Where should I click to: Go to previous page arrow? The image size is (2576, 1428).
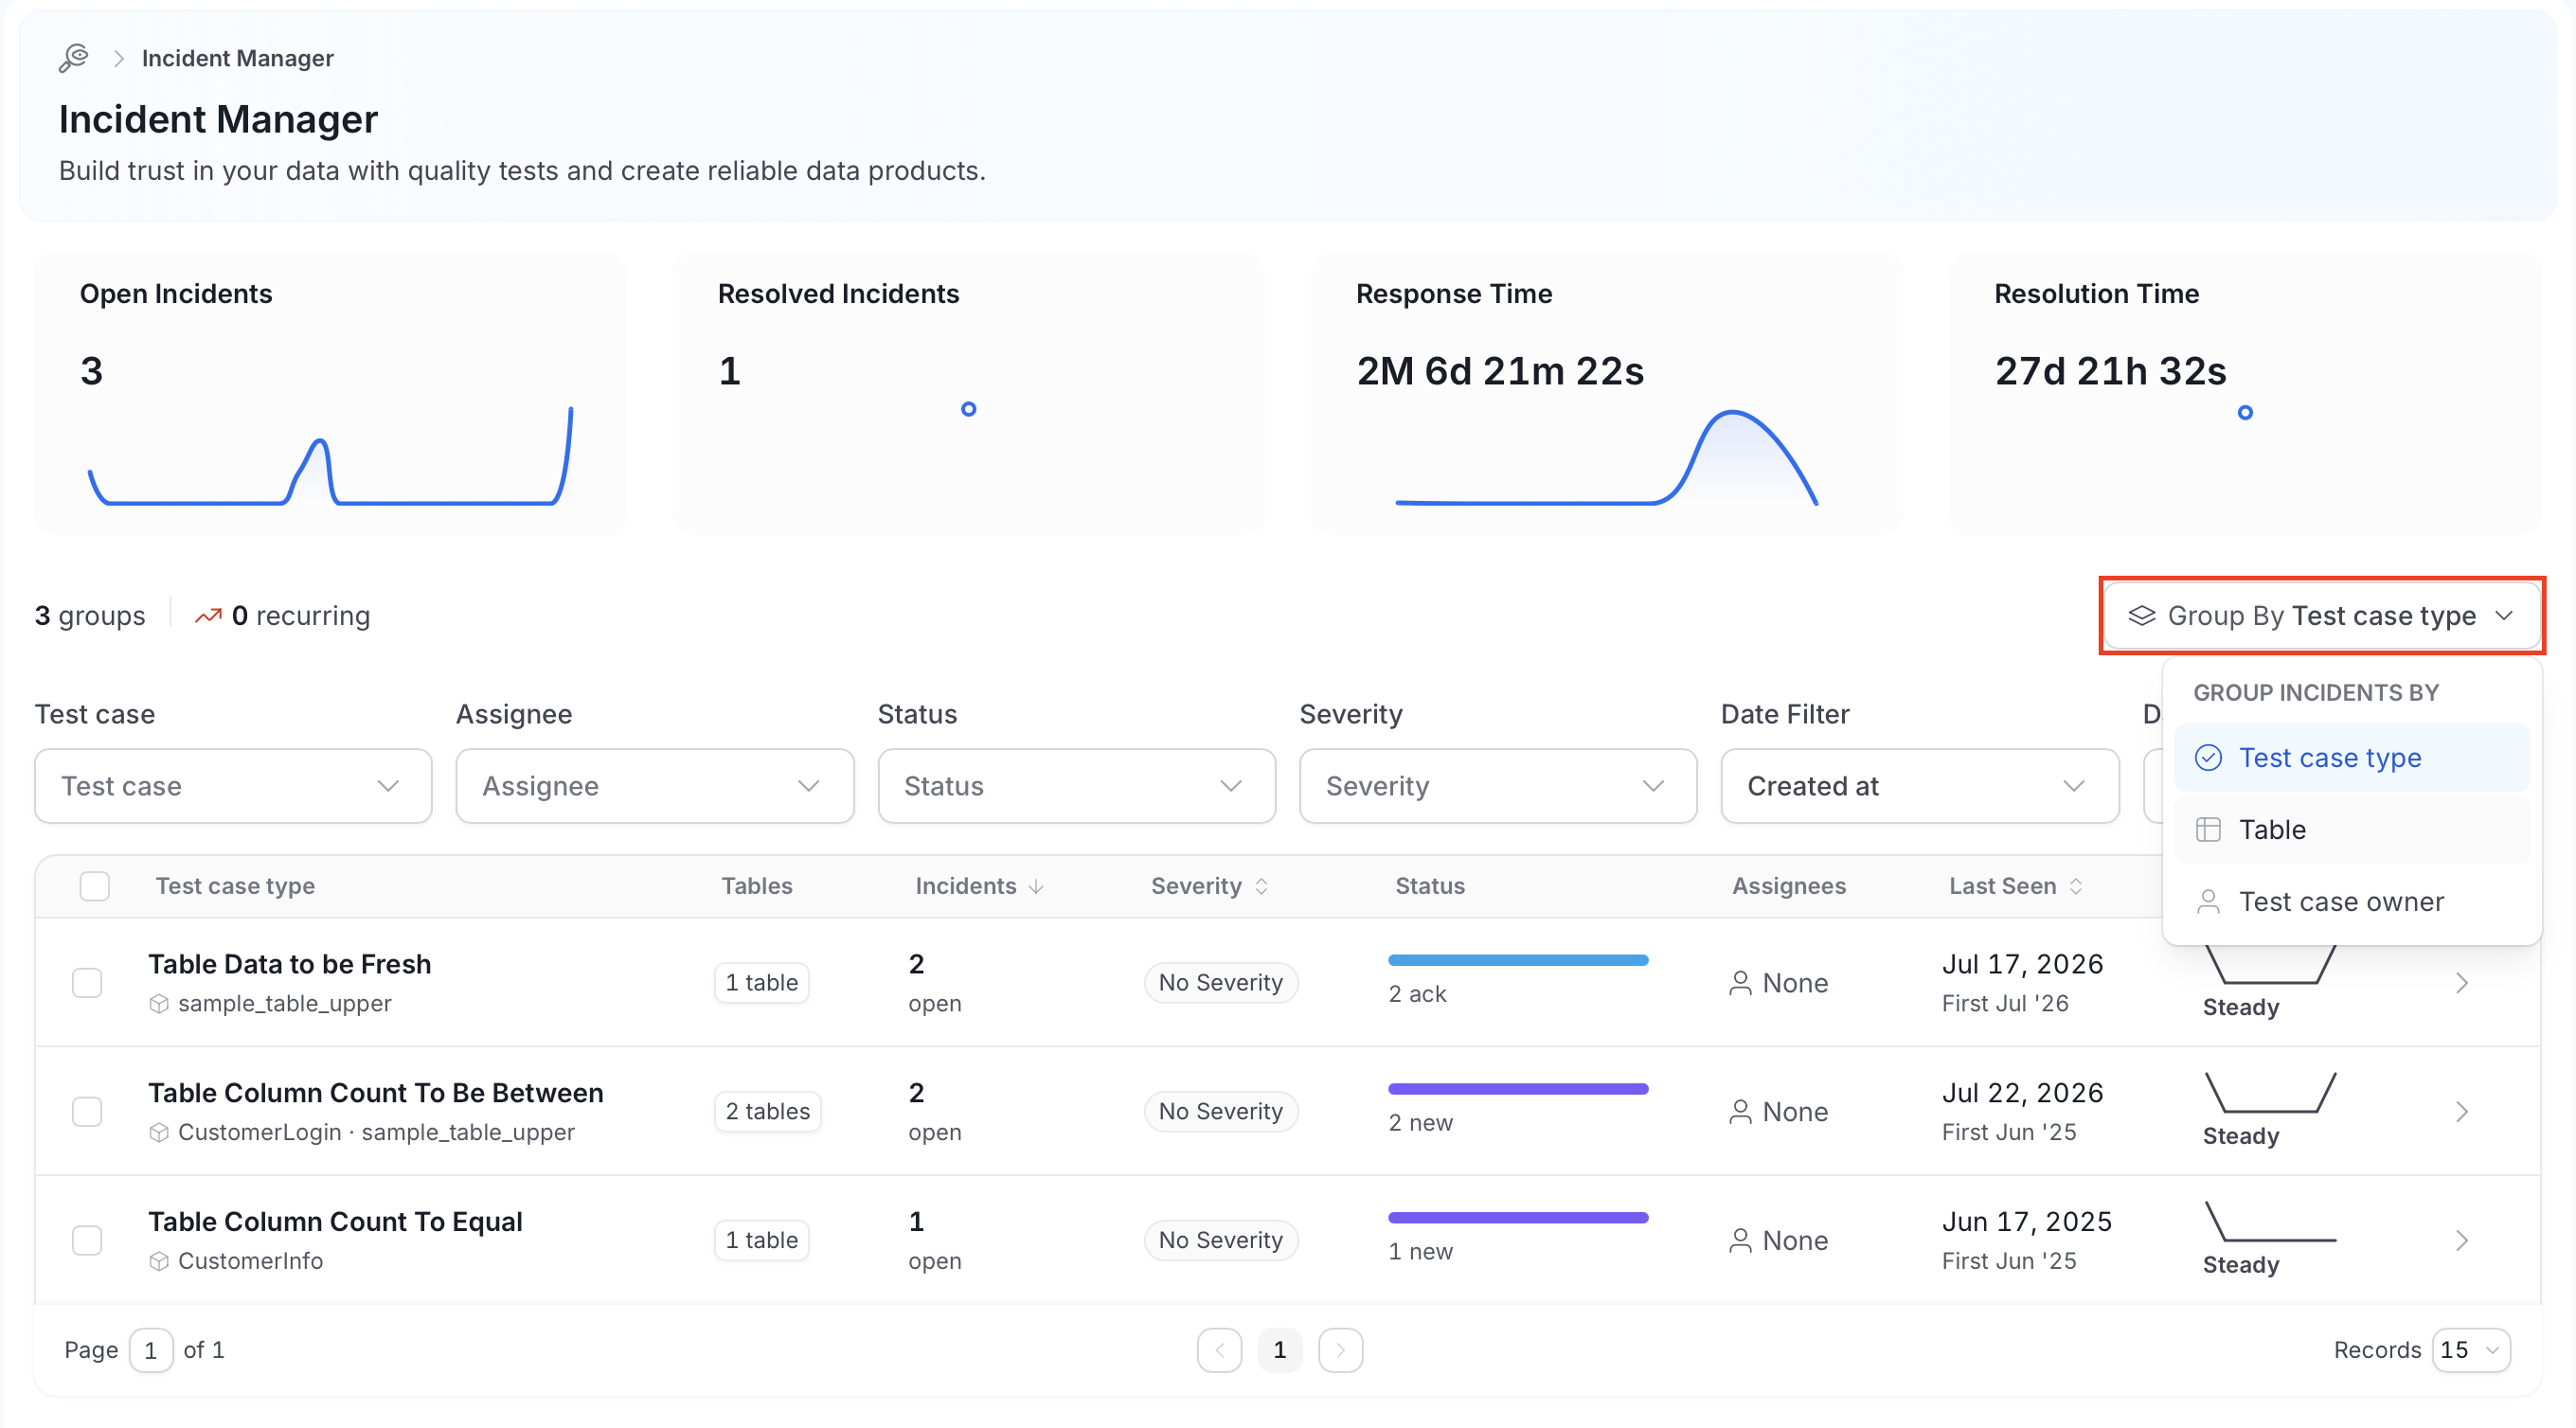[x=1219, y=1350]
